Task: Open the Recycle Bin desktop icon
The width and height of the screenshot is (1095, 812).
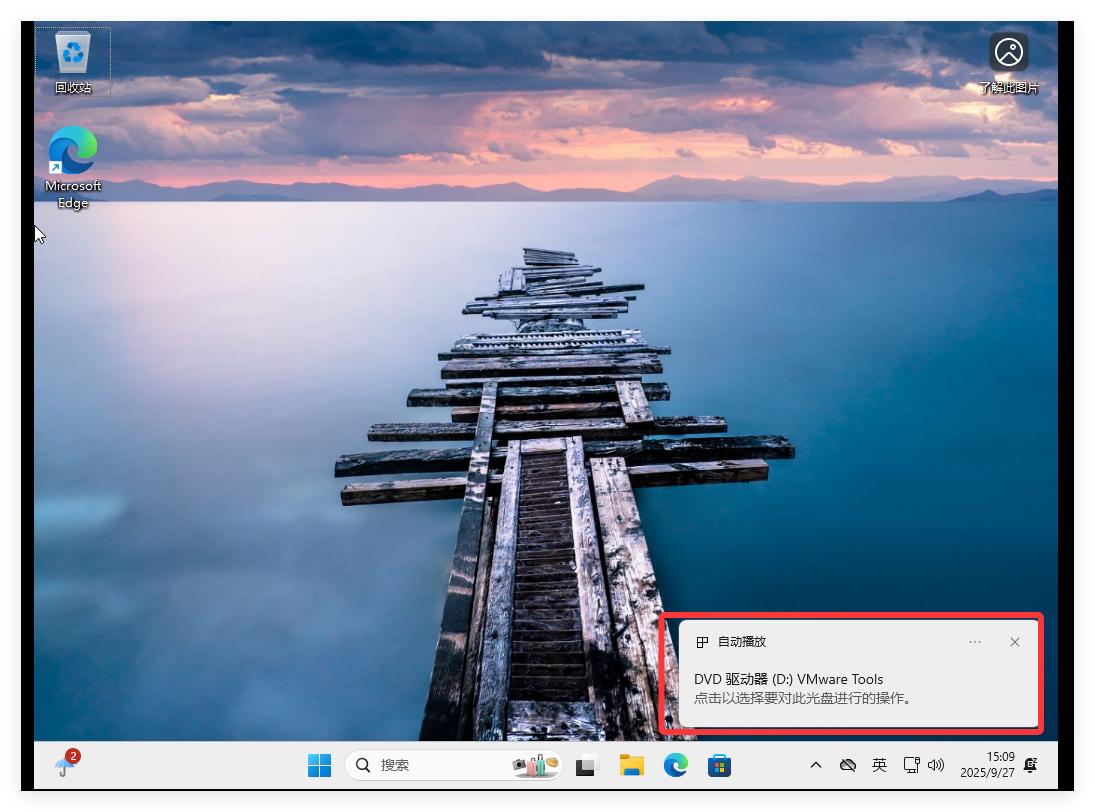Action: pyautogui.click(x=72, y=55)
